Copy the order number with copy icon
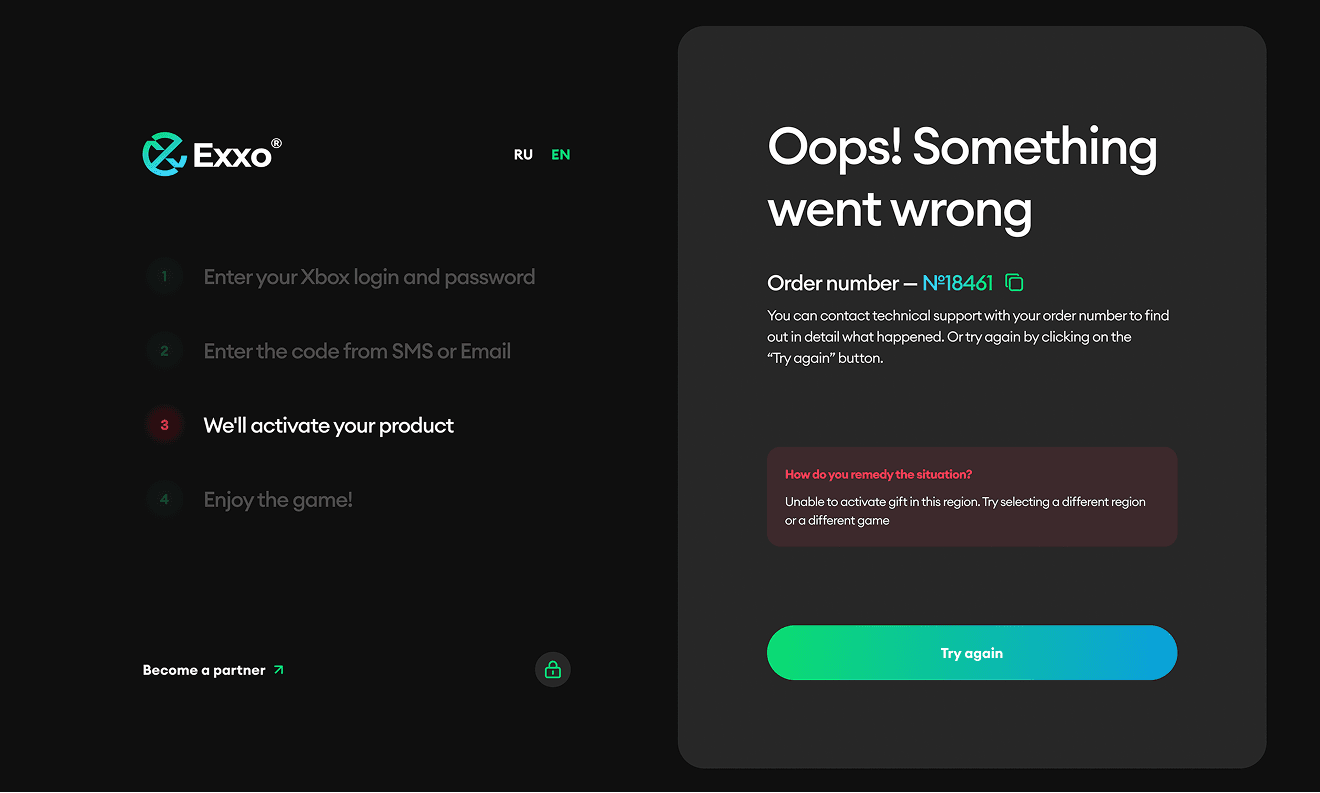The height and width of the screenshot is (793, 1320). (x=1014, y=283)
